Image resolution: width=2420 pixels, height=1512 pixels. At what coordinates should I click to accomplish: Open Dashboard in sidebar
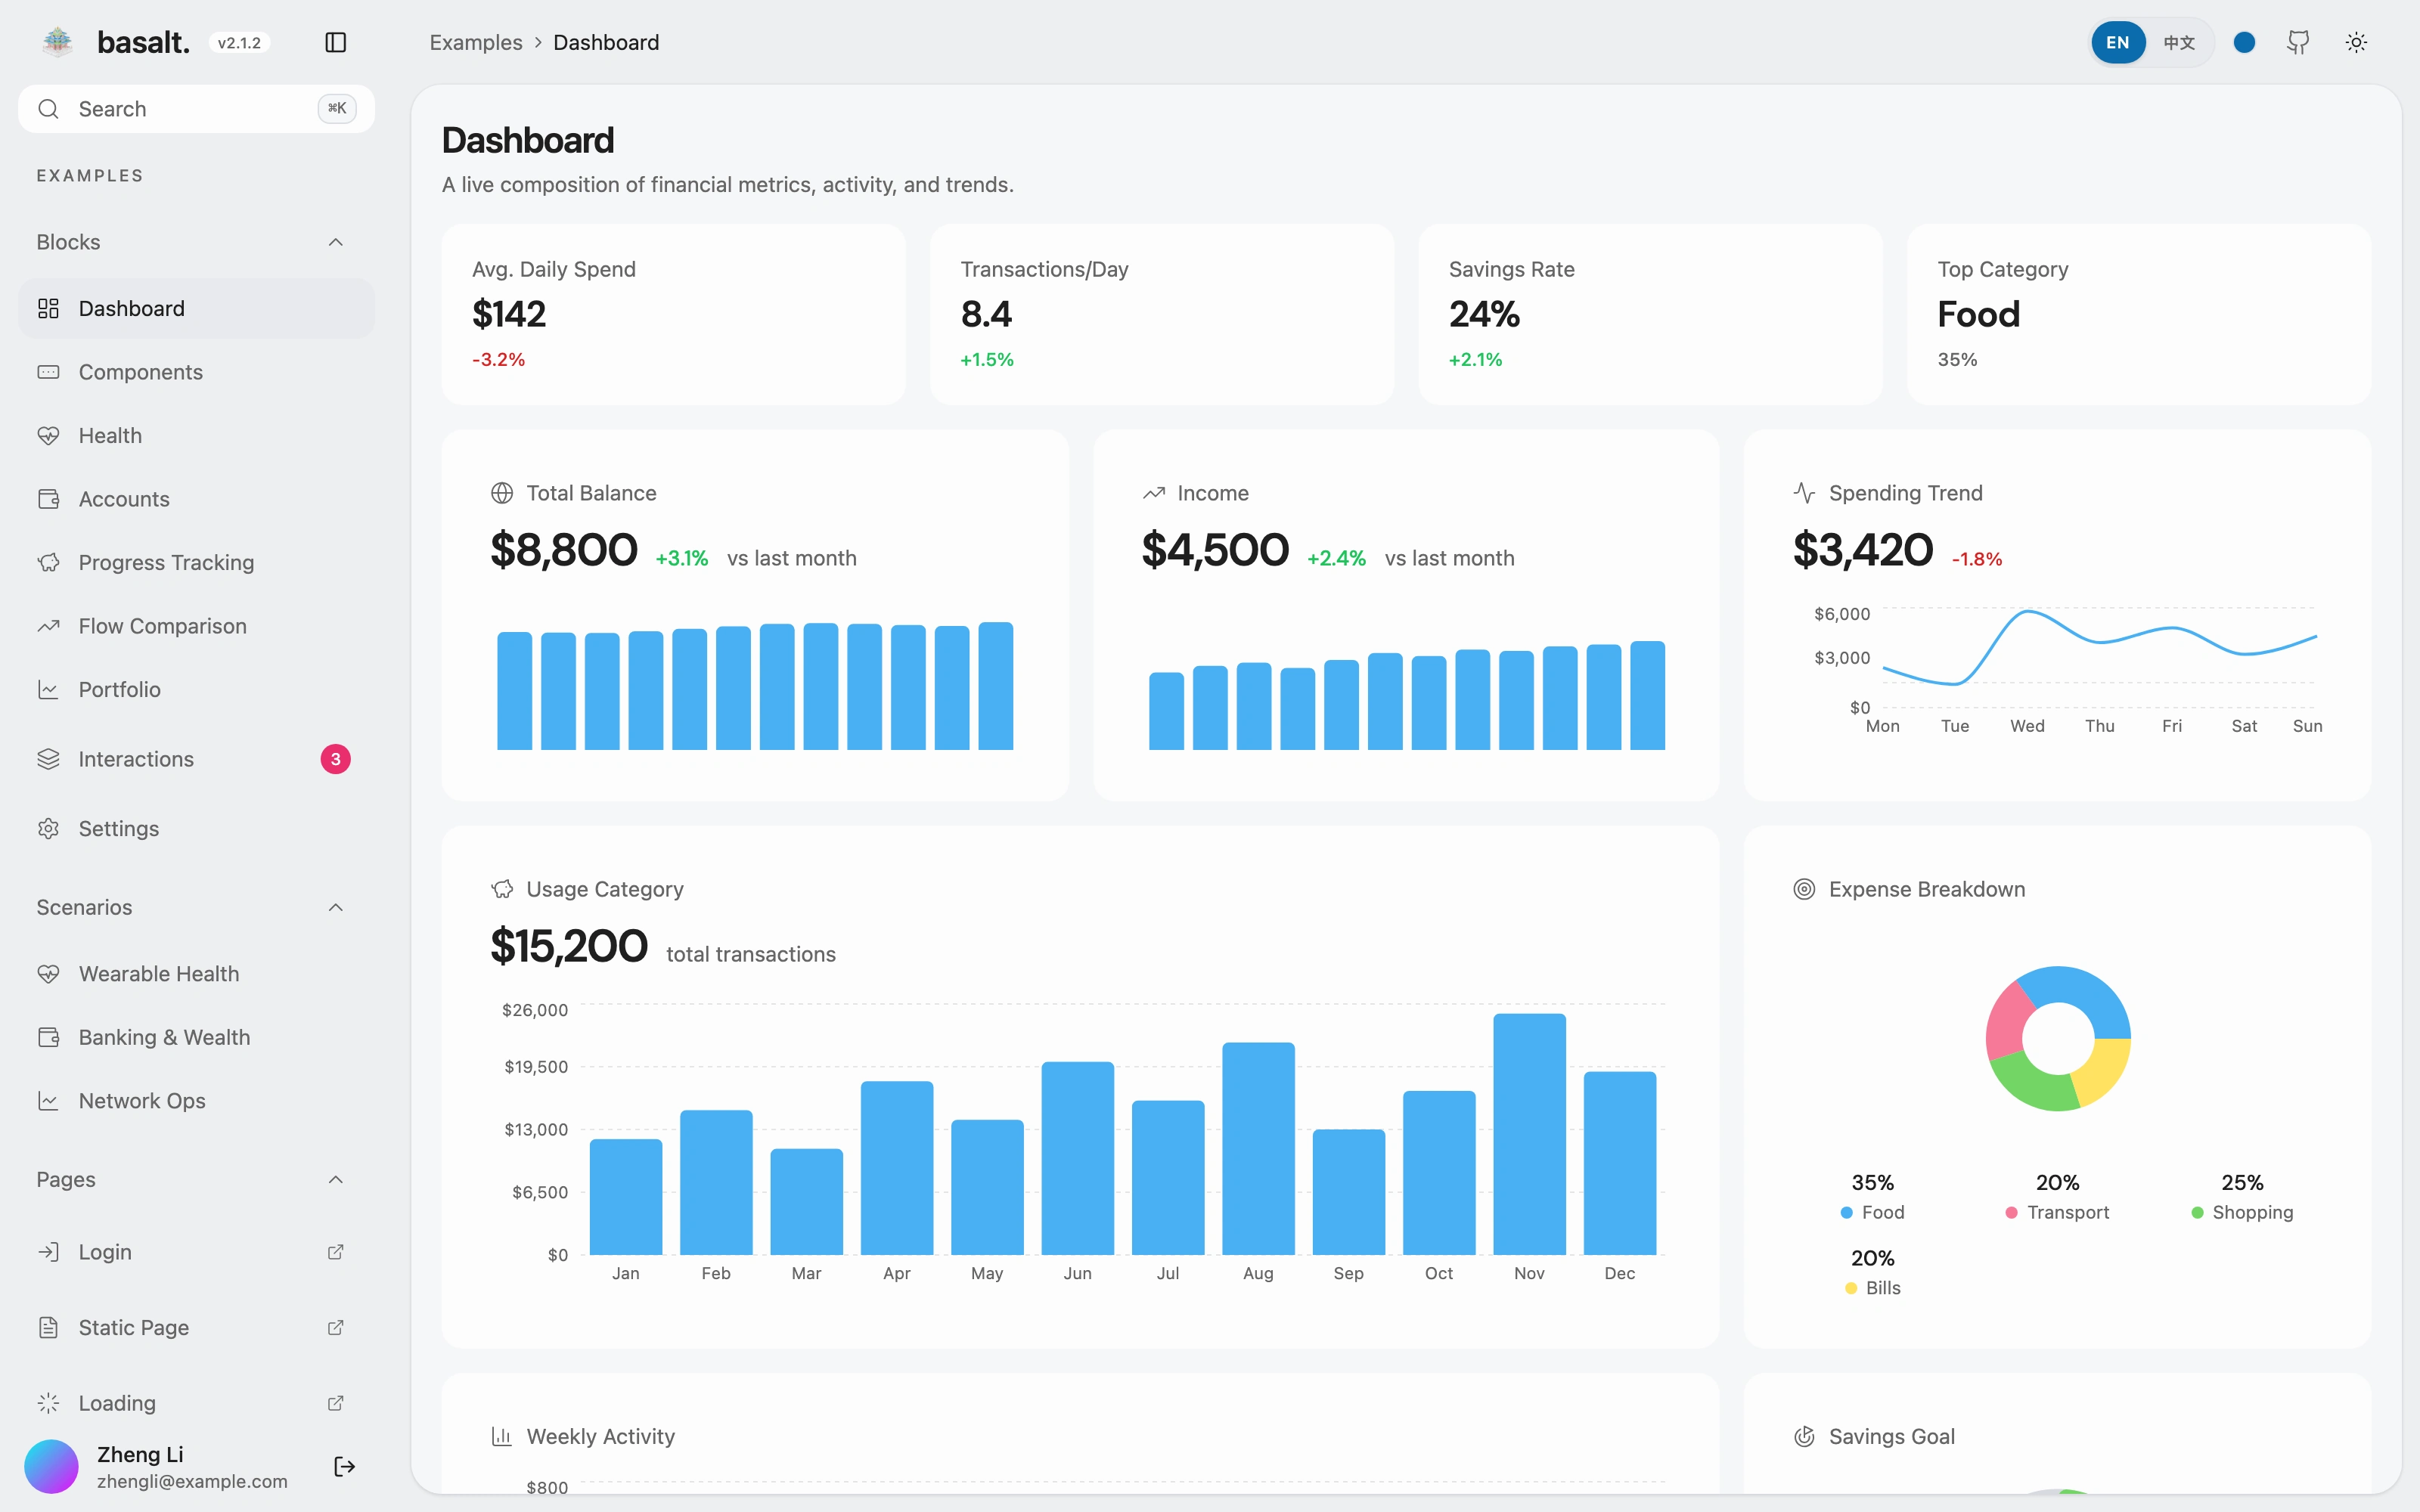196,308
